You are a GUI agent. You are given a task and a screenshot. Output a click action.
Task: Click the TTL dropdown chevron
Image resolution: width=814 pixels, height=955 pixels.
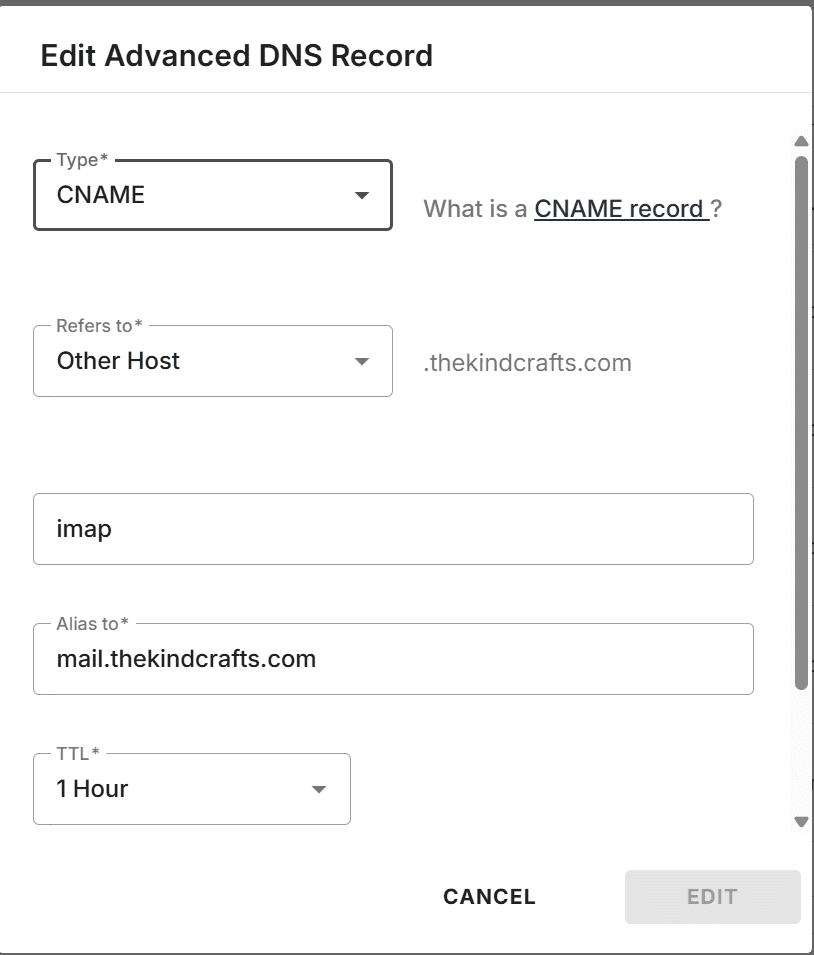[318, 789]
